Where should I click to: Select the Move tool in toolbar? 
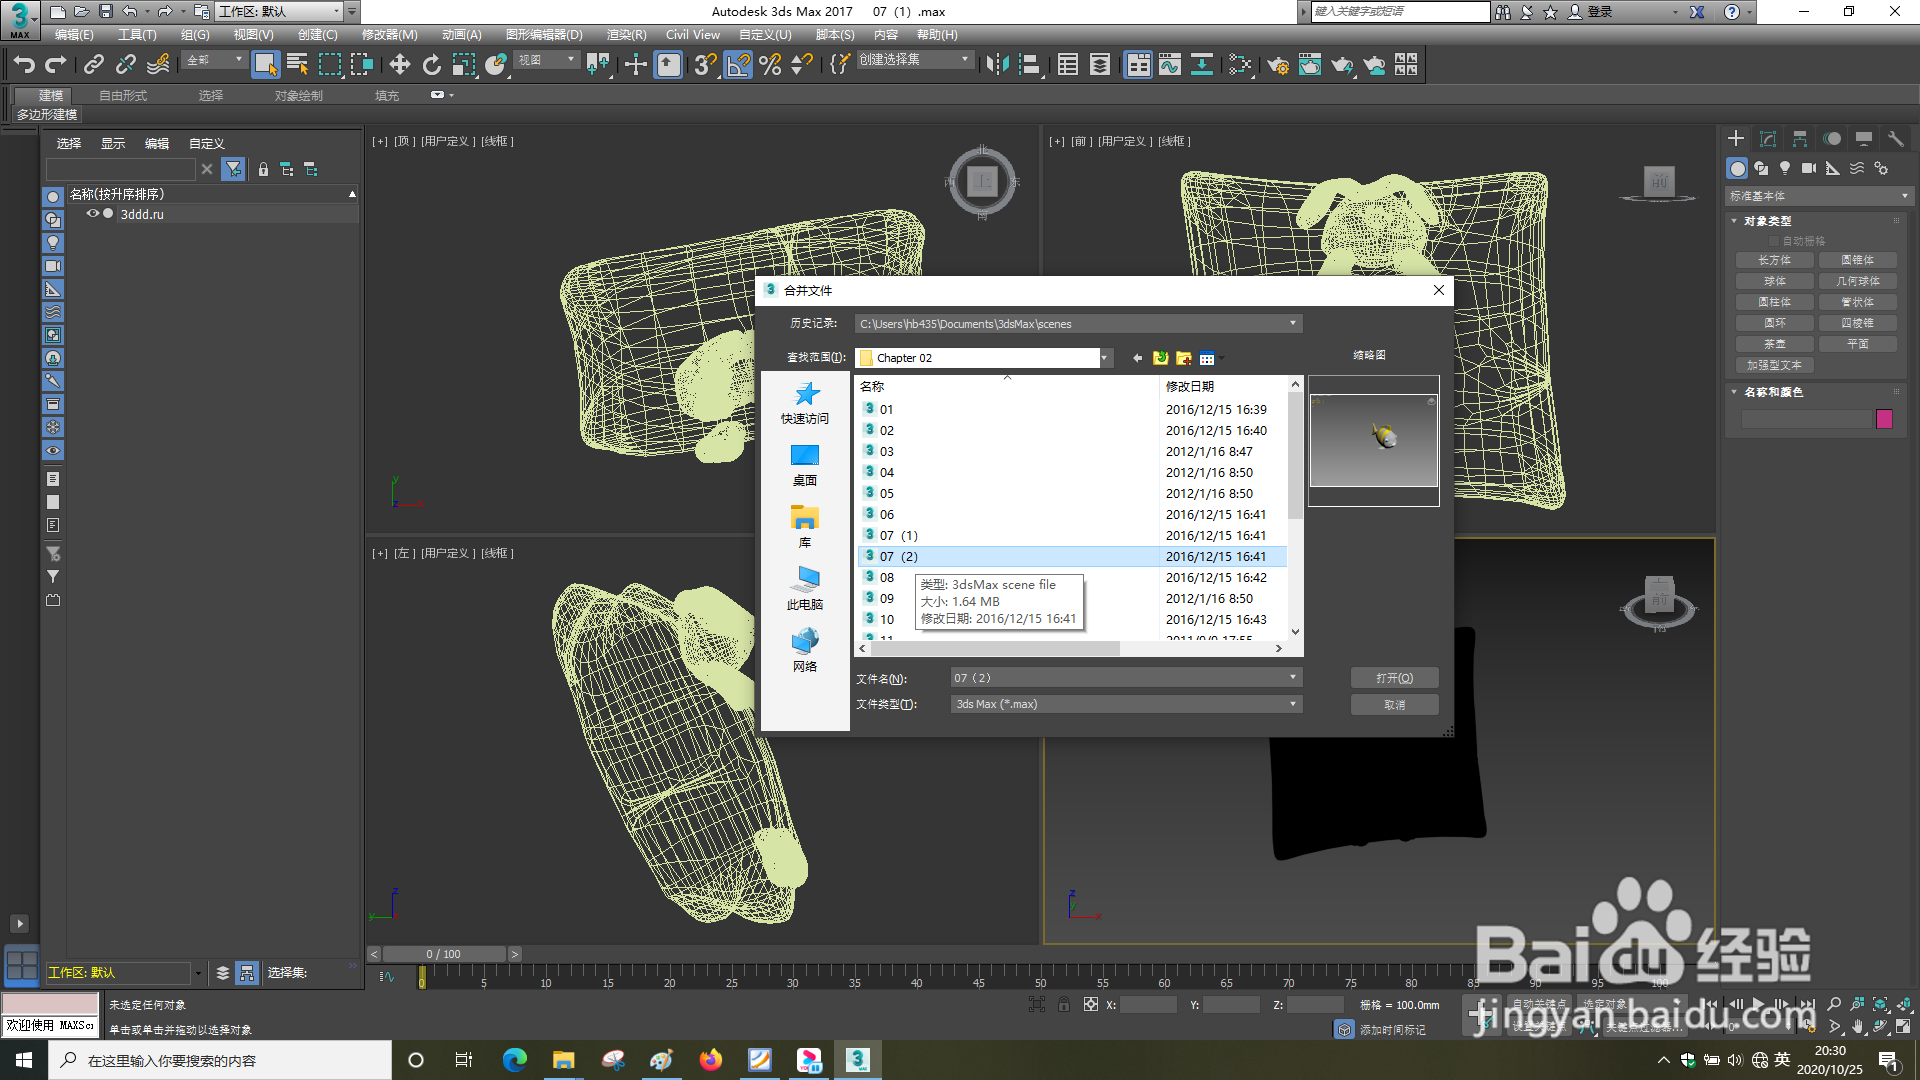point(399,65)
